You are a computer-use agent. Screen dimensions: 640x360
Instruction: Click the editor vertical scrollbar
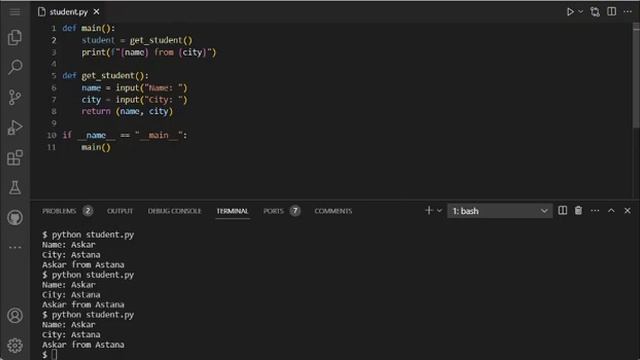pos(636,76)
